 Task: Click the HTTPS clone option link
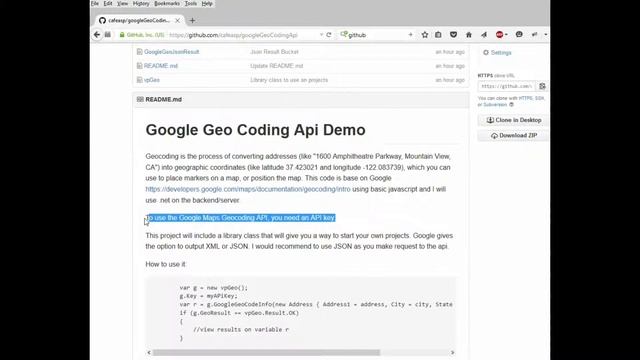526,98
